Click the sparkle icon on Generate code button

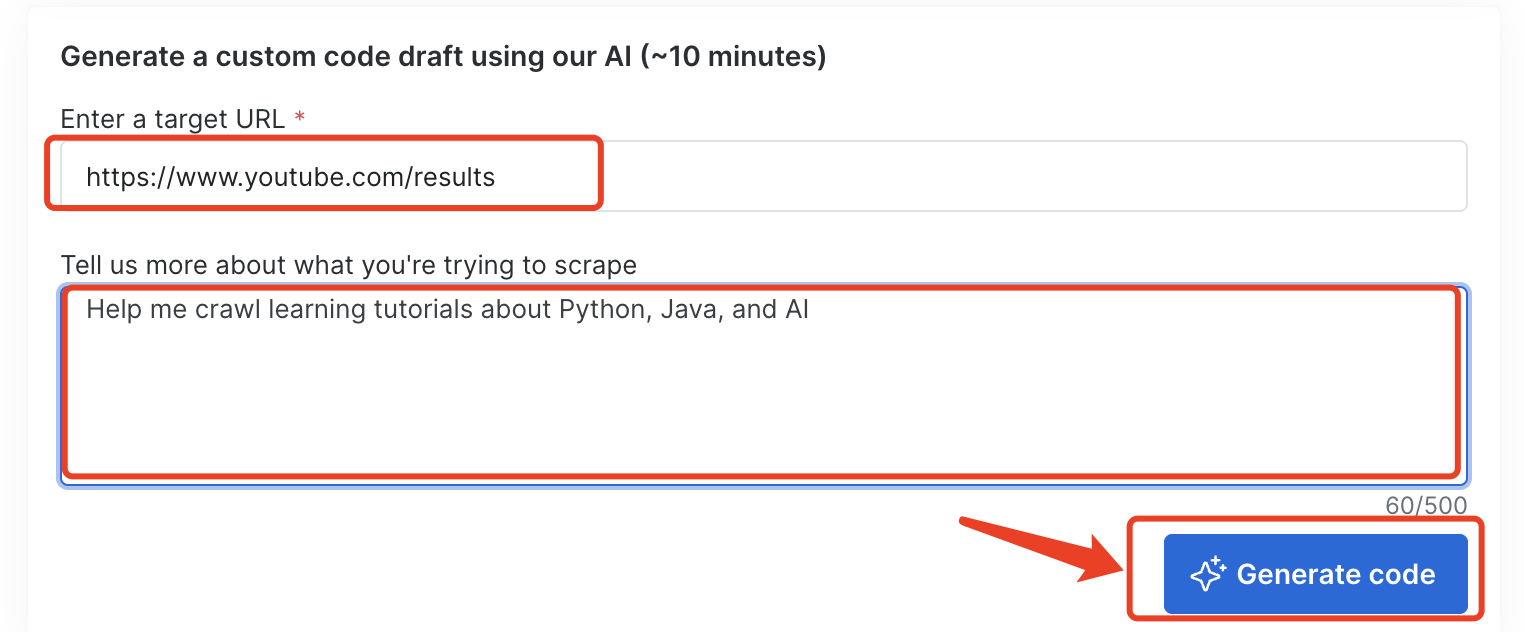tap(1207, 574)
